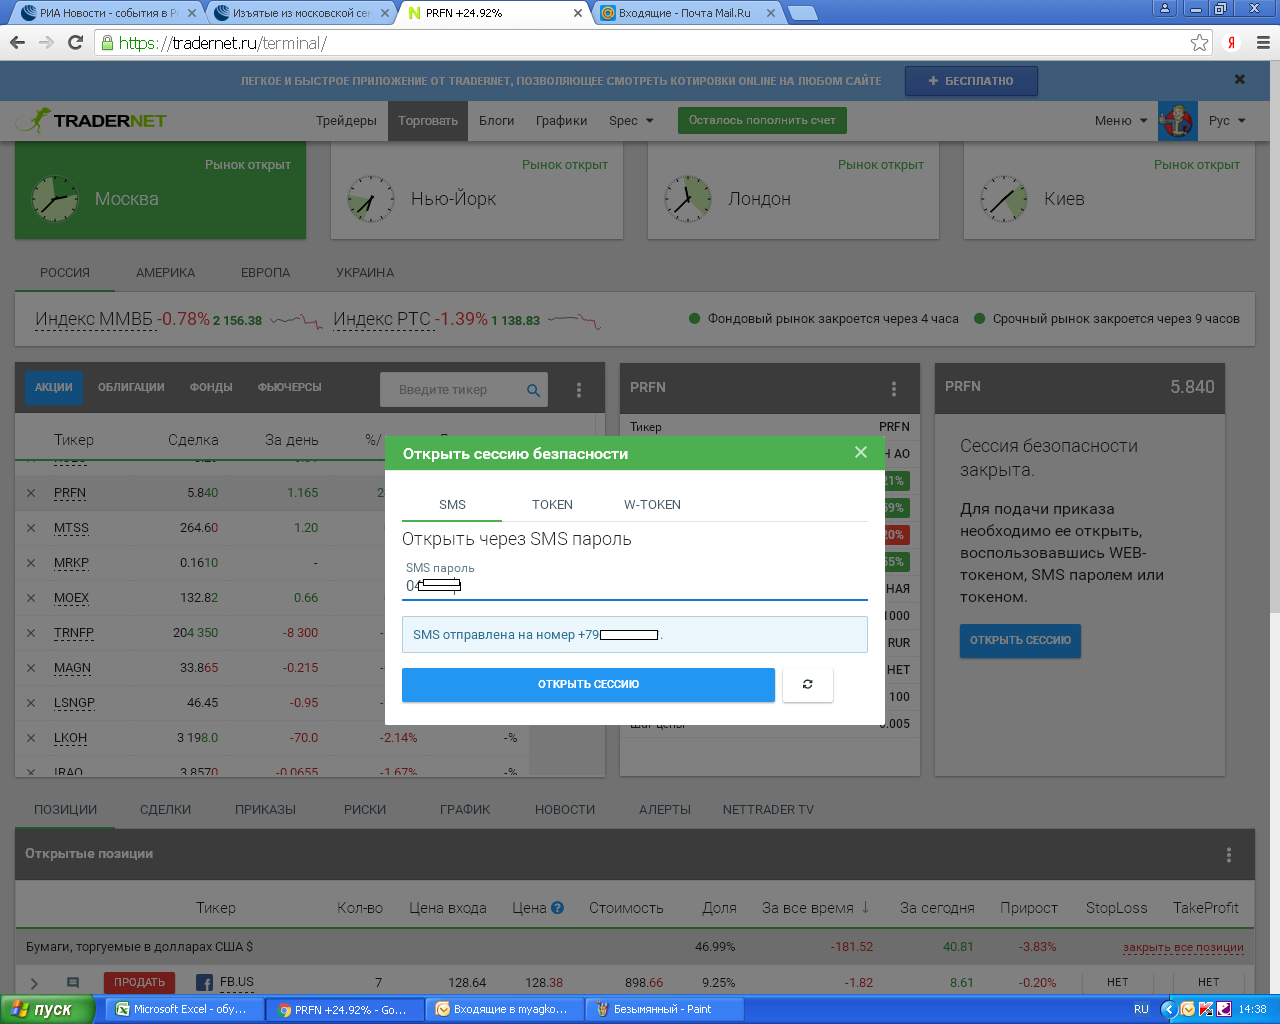This screenshot has width=1280, height=1024.
Task: Open the Spec dropdown menu
Action: [631, 121]
